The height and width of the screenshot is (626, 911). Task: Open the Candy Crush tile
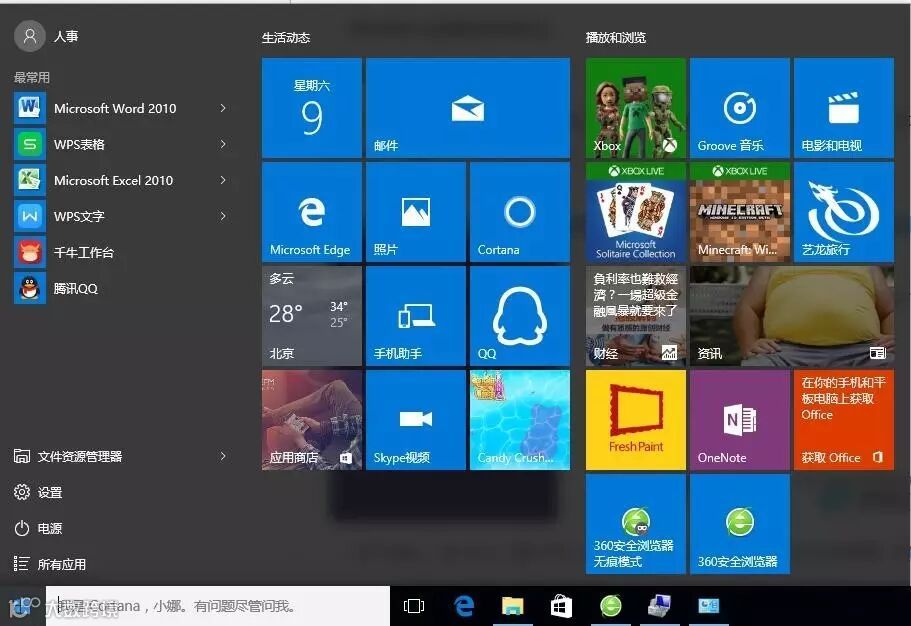[x=519, y=420]
